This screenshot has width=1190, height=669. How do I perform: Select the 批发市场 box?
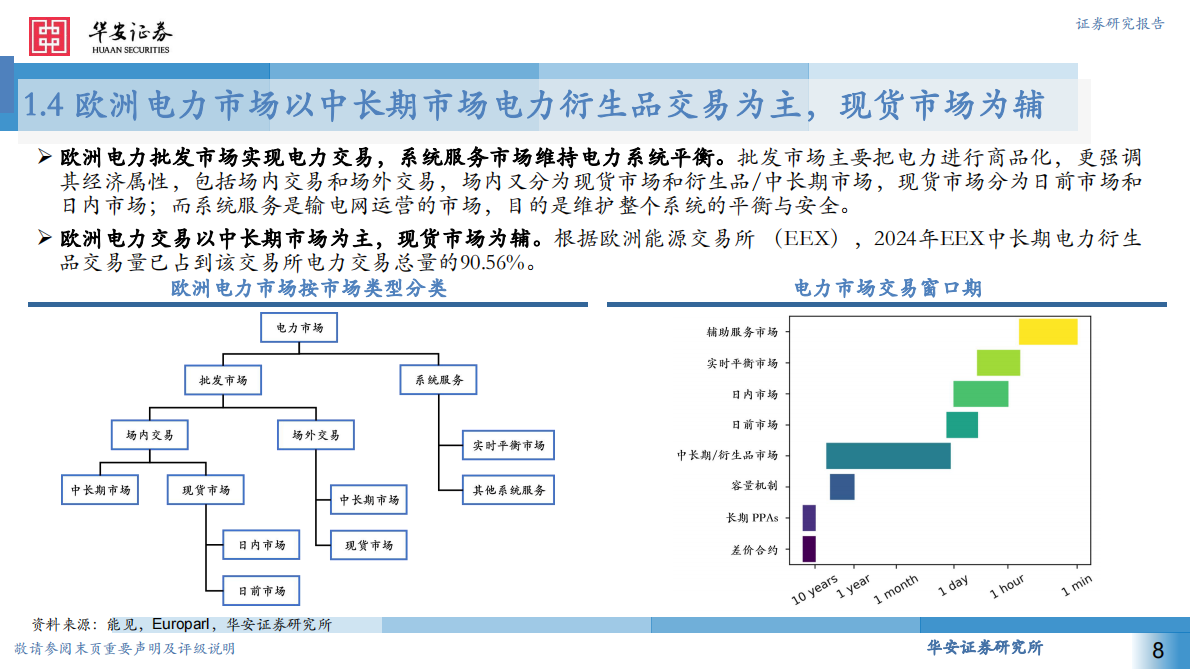click(x=223, y=380)
